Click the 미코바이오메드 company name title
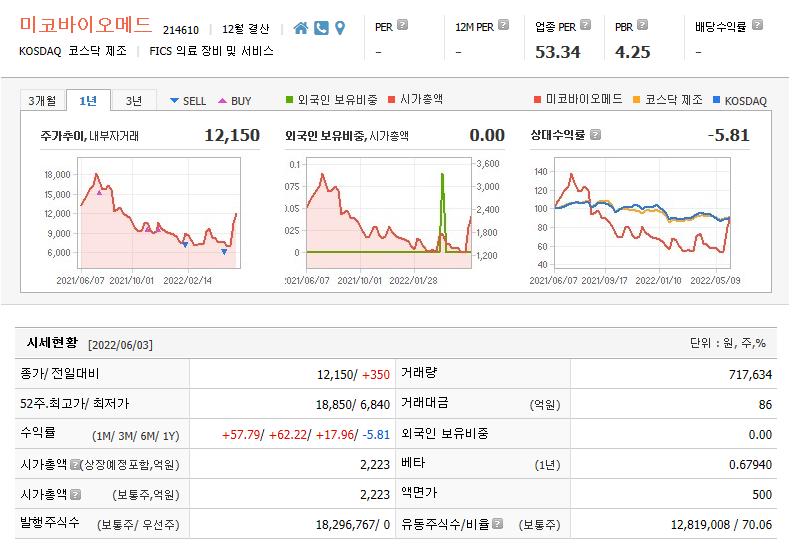This screenshot has width=789, height=552. pyautogui.click(x=86, y=25)
